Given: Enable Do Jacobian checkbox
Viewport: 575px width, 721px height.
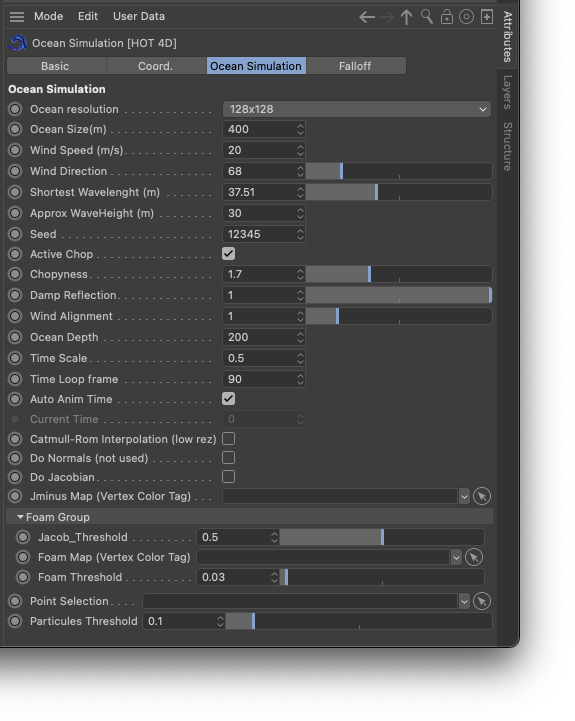Looking at the screenshot, I should [229, 477].
